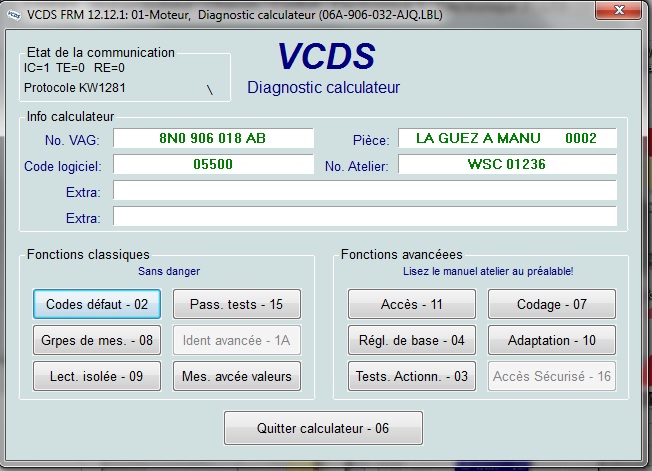
Task: Click the Etat de la communication label
Action: point(101,52)
